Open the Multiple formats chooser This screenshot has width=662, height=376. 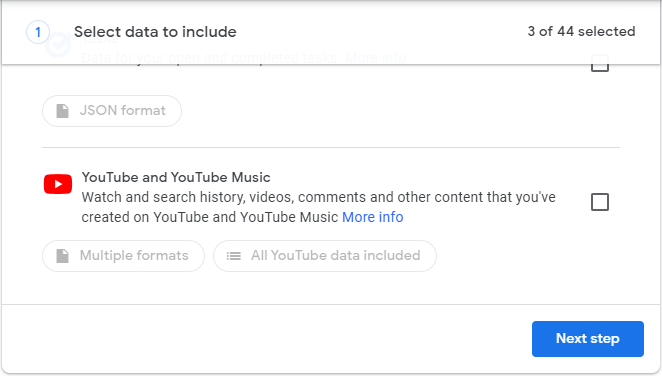pos(123,256)
